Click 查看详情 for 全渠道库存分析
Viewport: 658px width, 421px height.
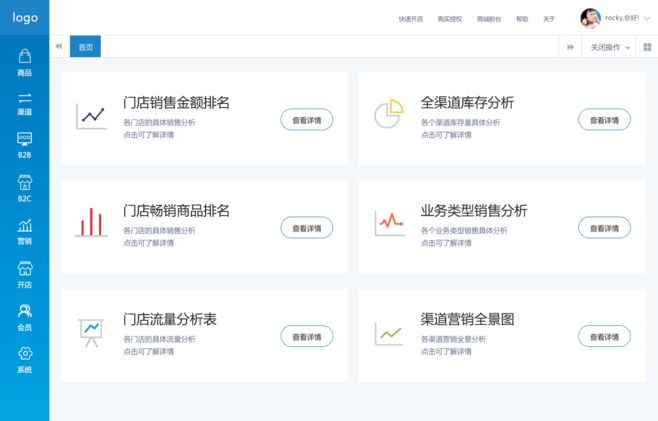pos(604,120)
